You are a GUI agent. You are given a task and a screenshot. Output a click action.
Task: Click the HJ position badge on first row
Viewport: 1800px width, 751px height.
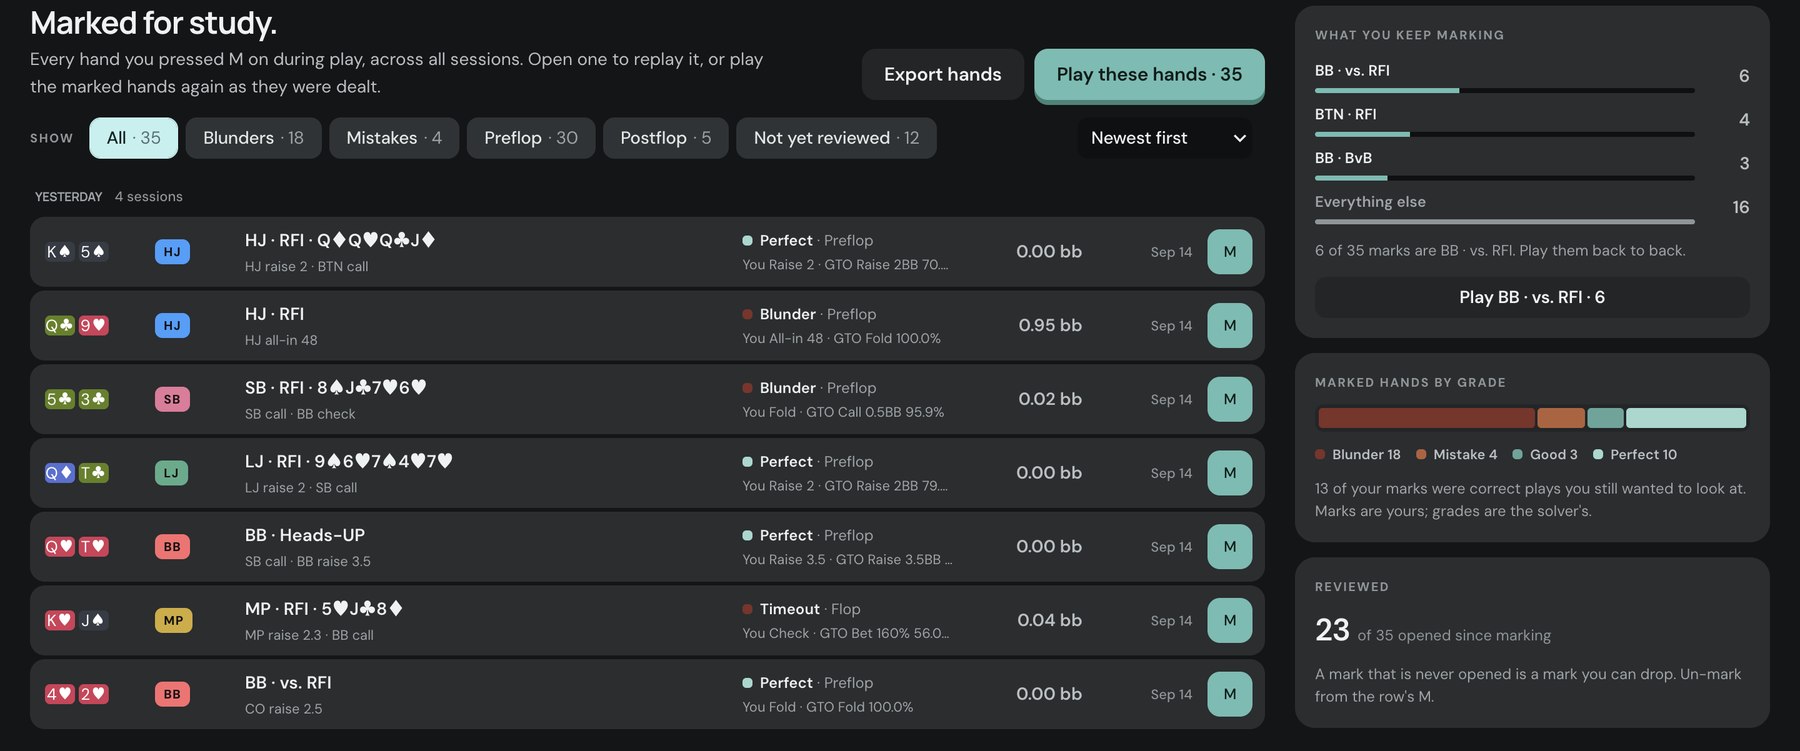click(x=172, y=252)
